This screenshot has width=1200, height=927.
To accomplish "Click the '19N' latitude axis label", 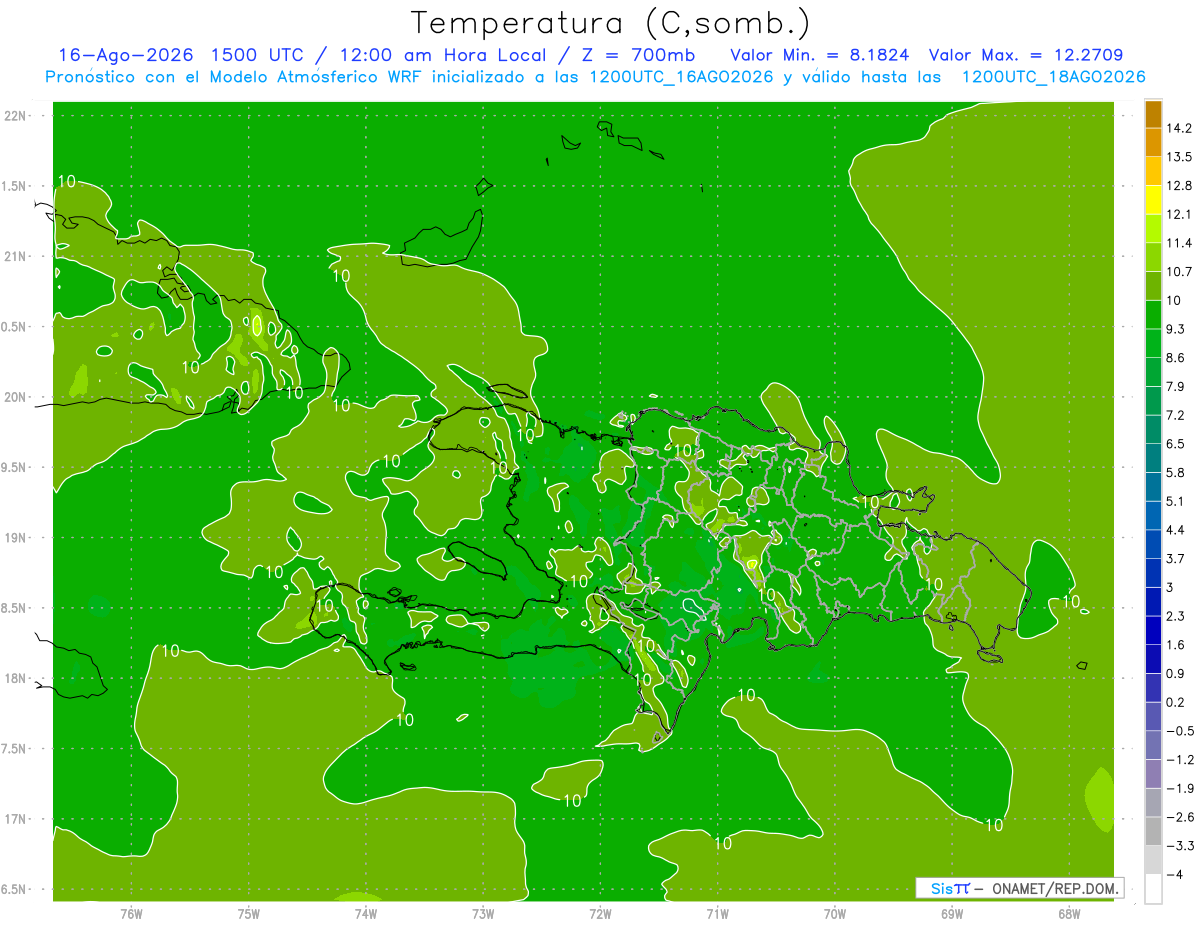I will click(16, 537).
